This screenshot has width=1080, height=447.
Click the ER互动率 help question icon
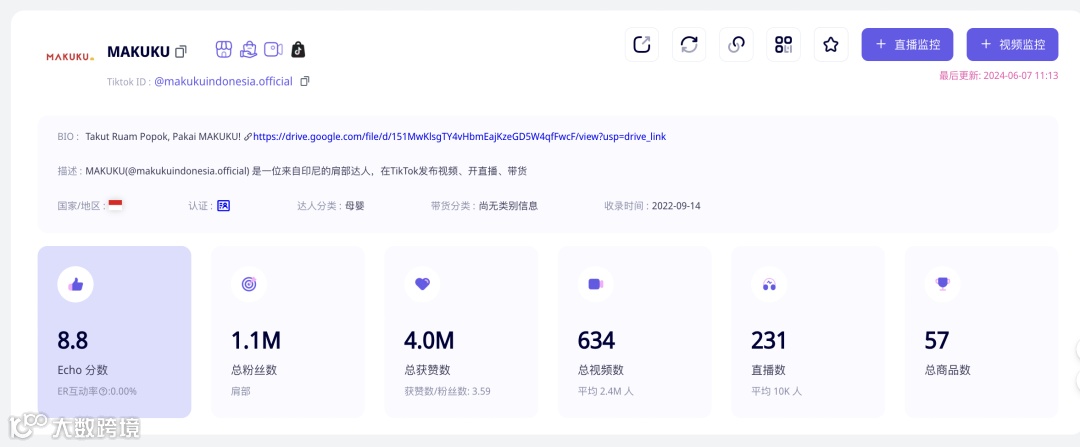click(x=103, y=391)
